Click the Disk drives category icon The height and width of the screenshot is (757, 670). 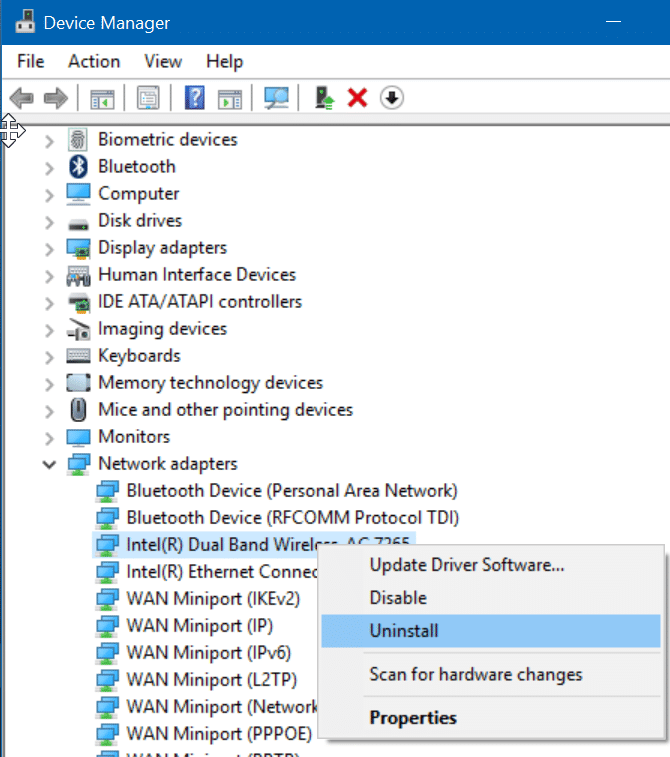tap(78, 224)
